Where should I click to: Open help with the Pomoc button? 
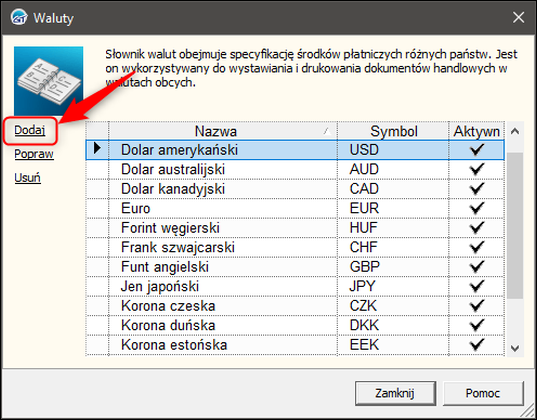[x=483, y=393]
